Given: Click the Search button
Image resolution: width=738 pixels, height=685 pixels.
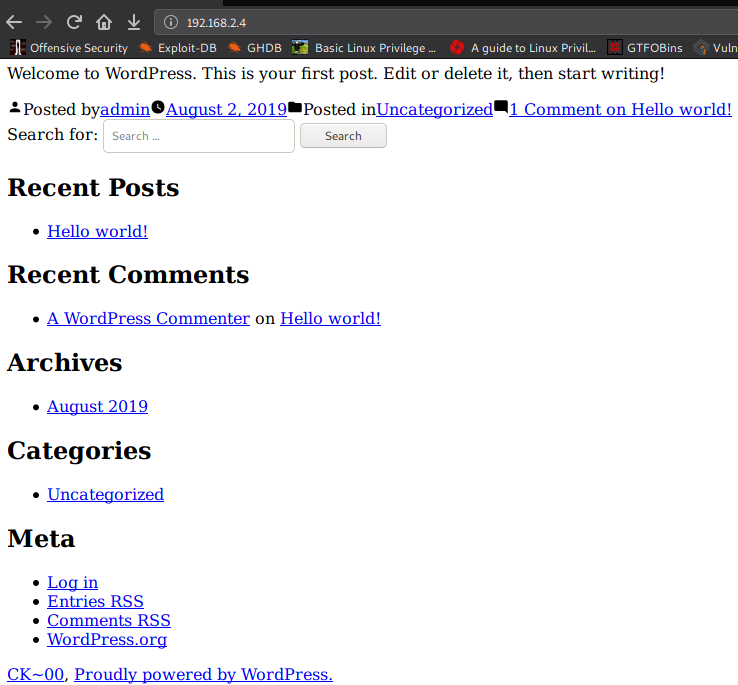Looking at the screenshot, I should point(343,136).
